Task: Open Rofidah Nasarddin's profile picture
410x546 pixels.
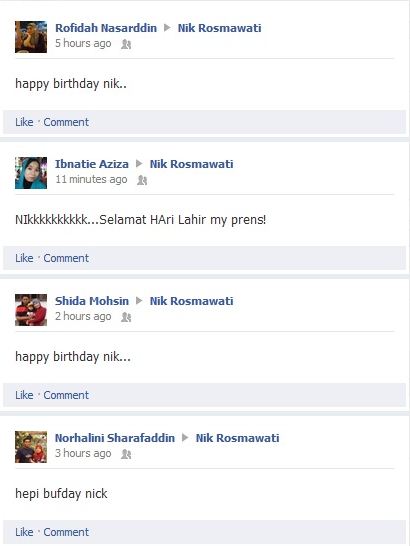Action: pos(31,37)
